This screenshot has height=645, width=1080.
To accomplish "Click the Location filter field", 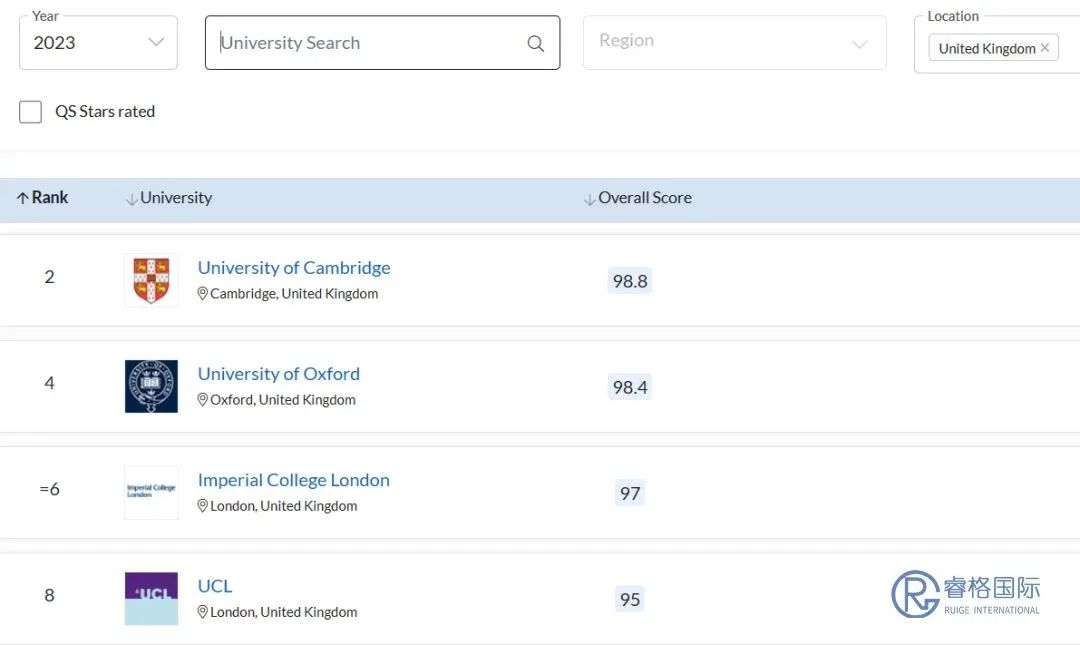I will click(997, 45).
